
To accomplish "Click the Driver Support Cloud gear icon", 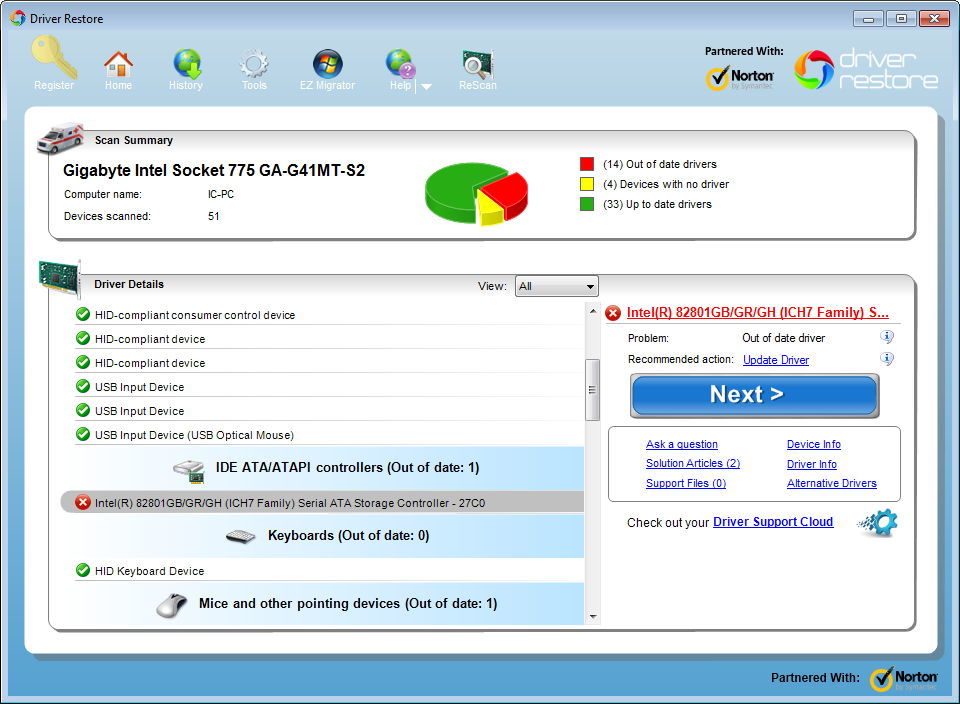I will [877, 522].
